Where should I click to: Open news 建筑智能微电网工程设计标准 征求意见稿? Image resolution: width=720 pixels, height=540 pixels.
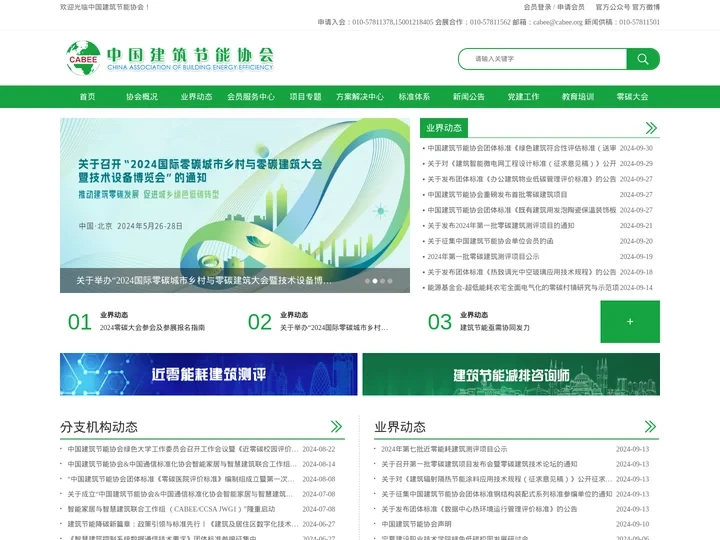pyautogui.click(x=522, y=163)
